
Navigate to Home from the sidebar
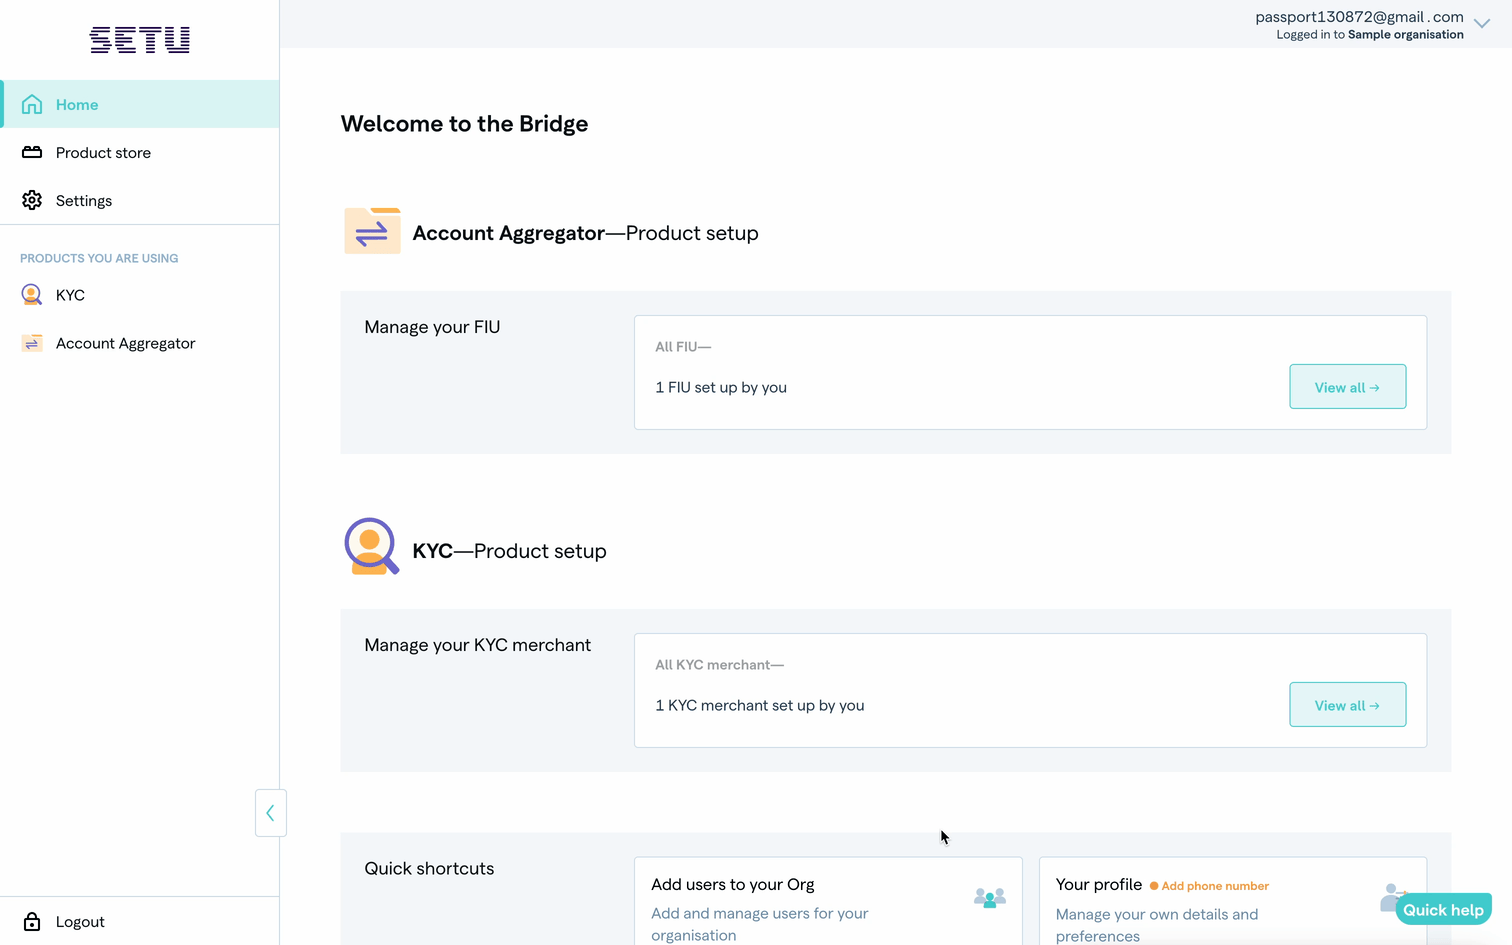tap(76, 104)
